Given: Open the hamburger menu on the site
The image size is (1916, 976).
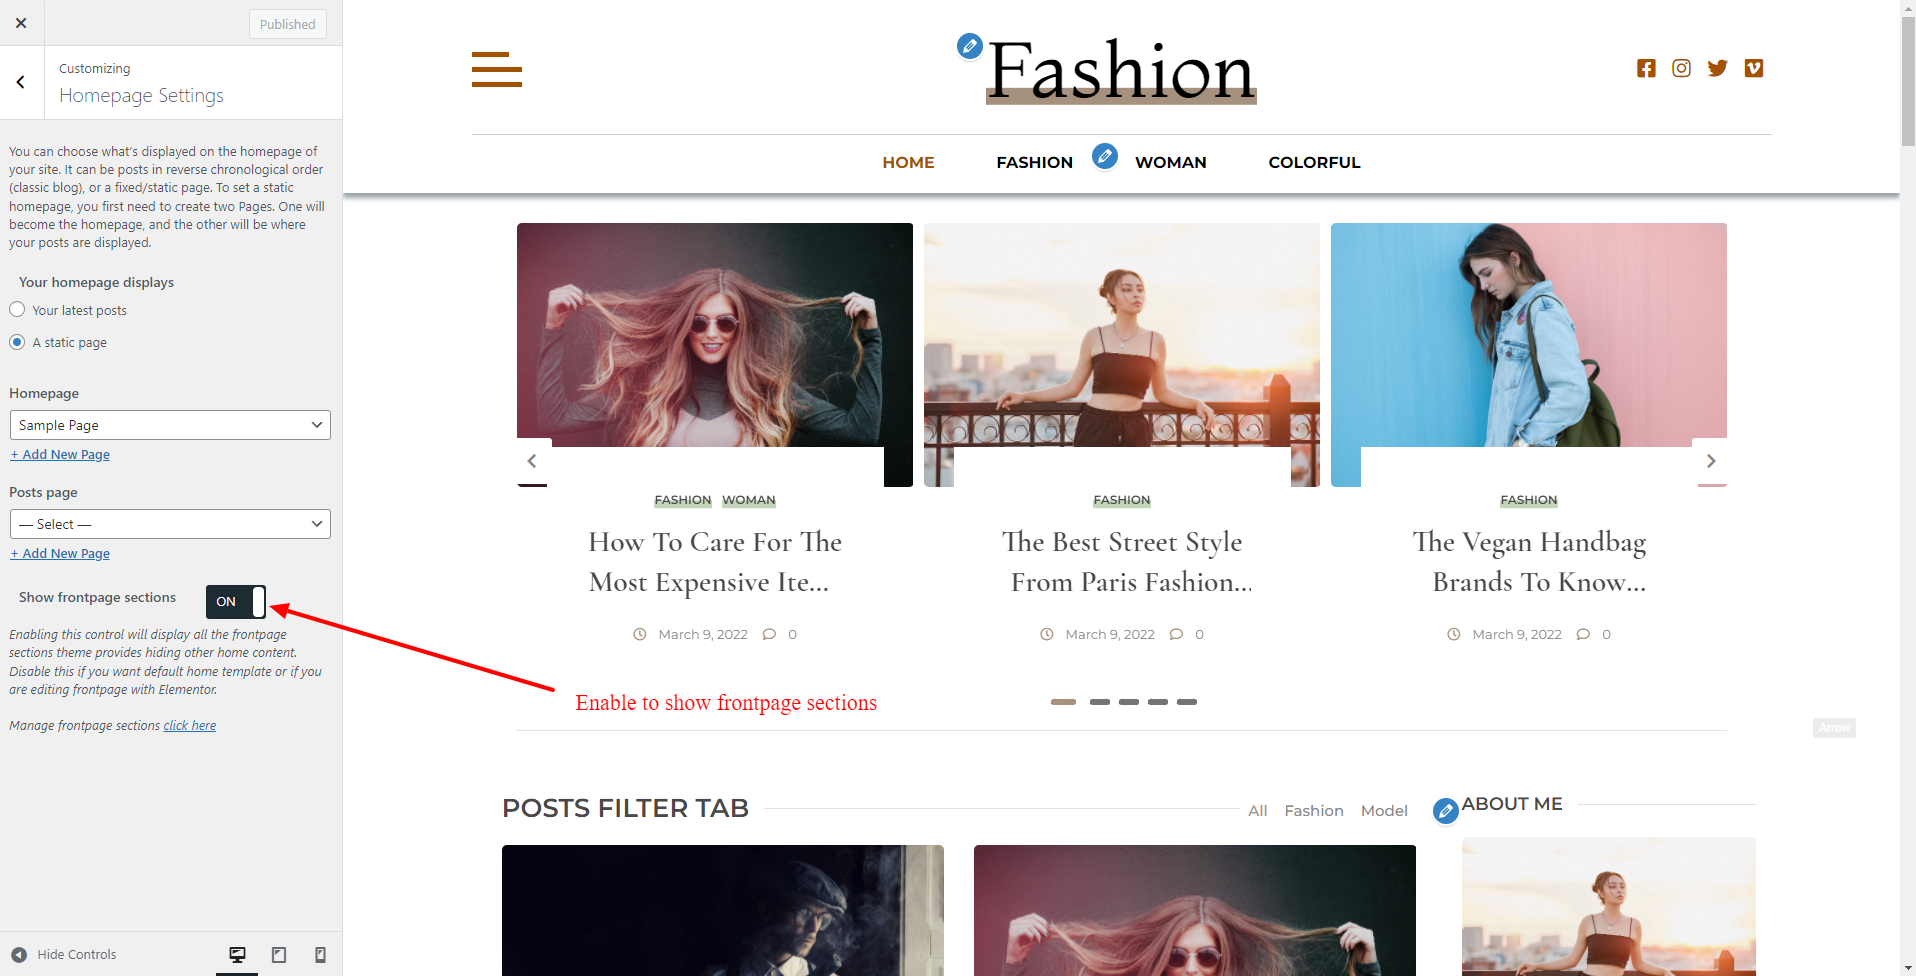Looking at the screenshot, I should (x=496, y=70).
